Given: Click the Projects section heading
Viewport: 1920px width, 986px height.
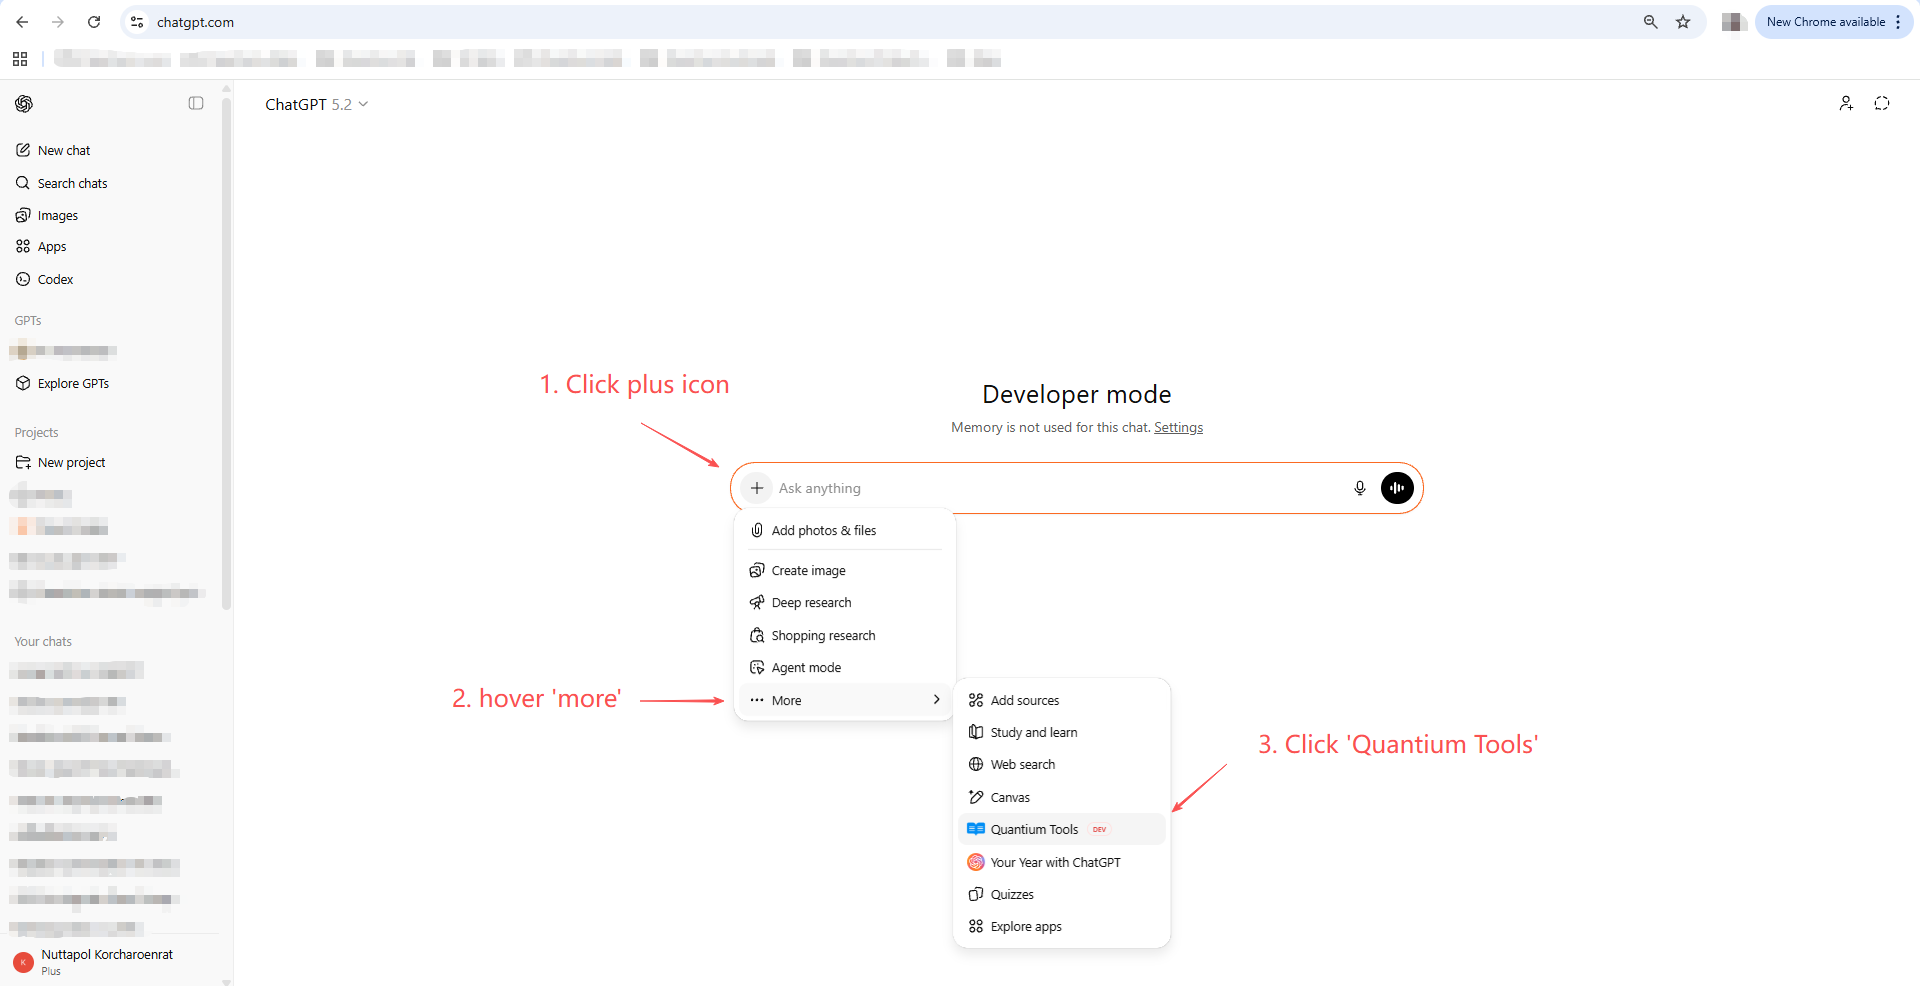Looking at the screenshot, I should 36,432.
